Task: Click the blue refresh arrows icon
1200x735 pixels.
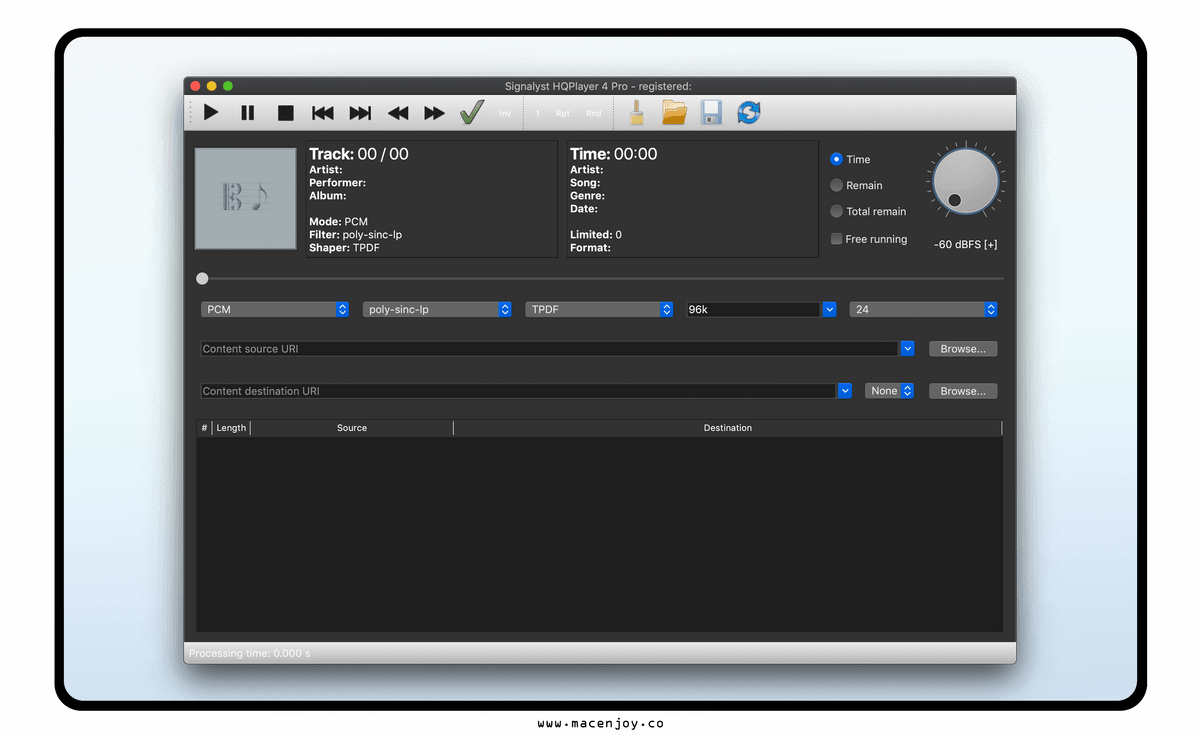Action: coord(749,112)
